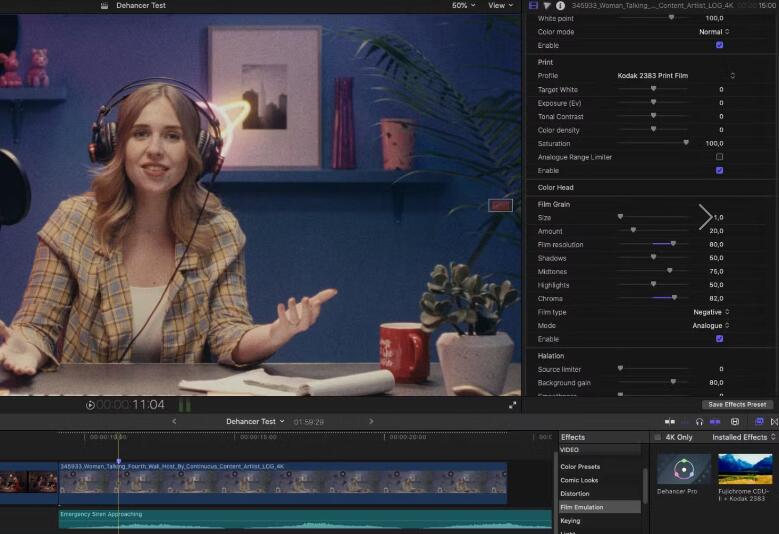
Task: Select the Dehancer Pro effect thumbnail
Action: 684,469
